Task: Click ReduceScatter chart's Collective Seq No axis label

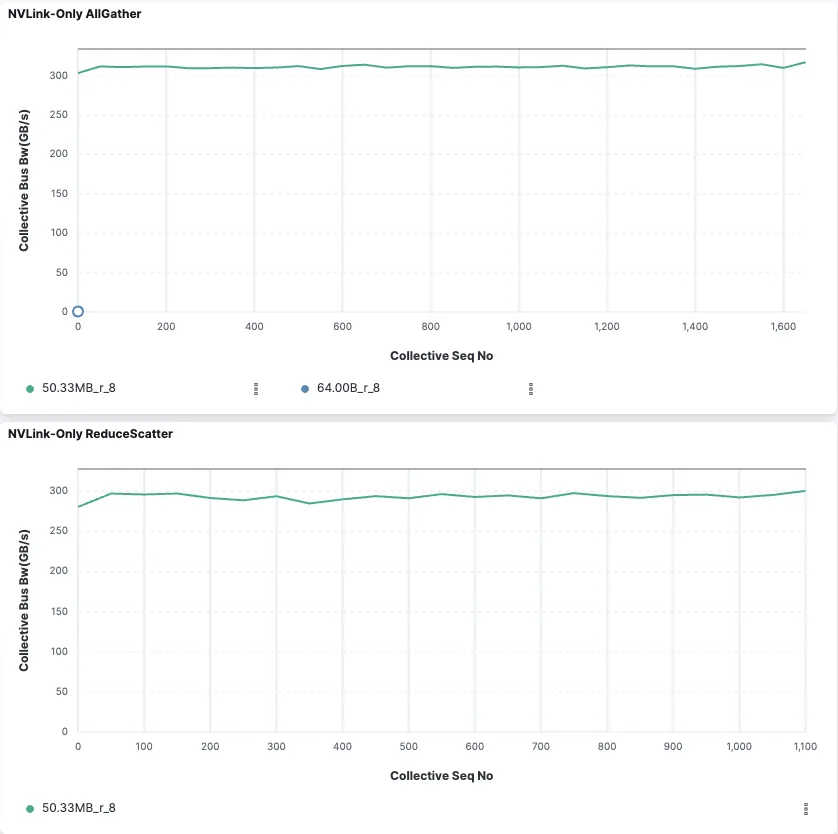Action: (x=441, y=776)
